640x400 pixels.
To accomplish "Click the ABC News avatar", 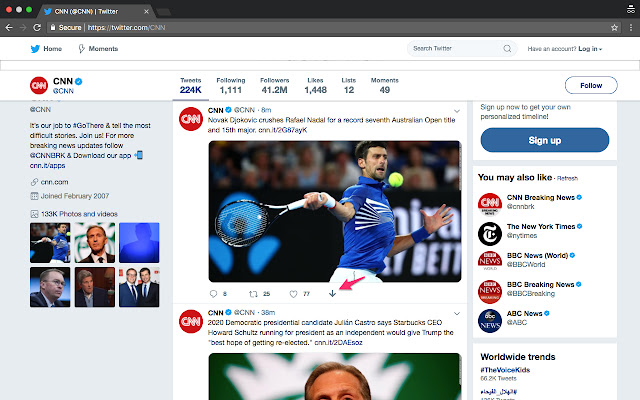I will click(x=490, y=321).
